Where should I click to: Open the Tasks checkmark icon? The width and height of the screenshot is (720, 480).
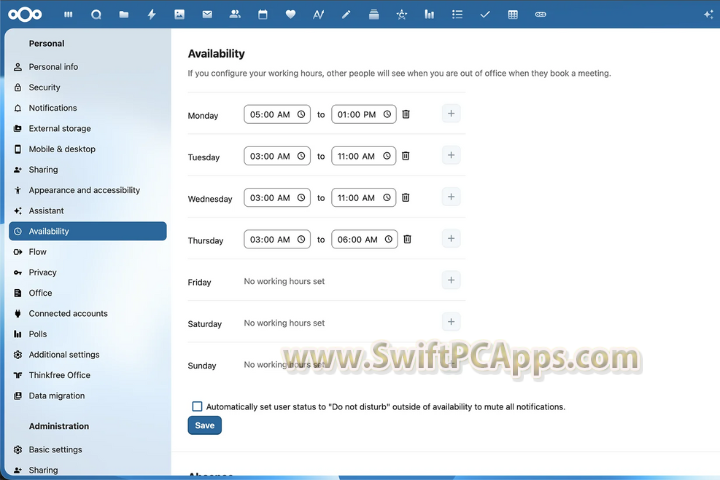[485, 15]
